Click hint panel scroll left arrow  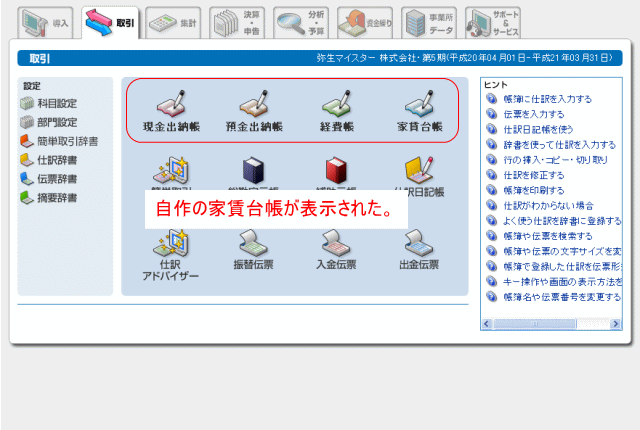tap(486, 324)
